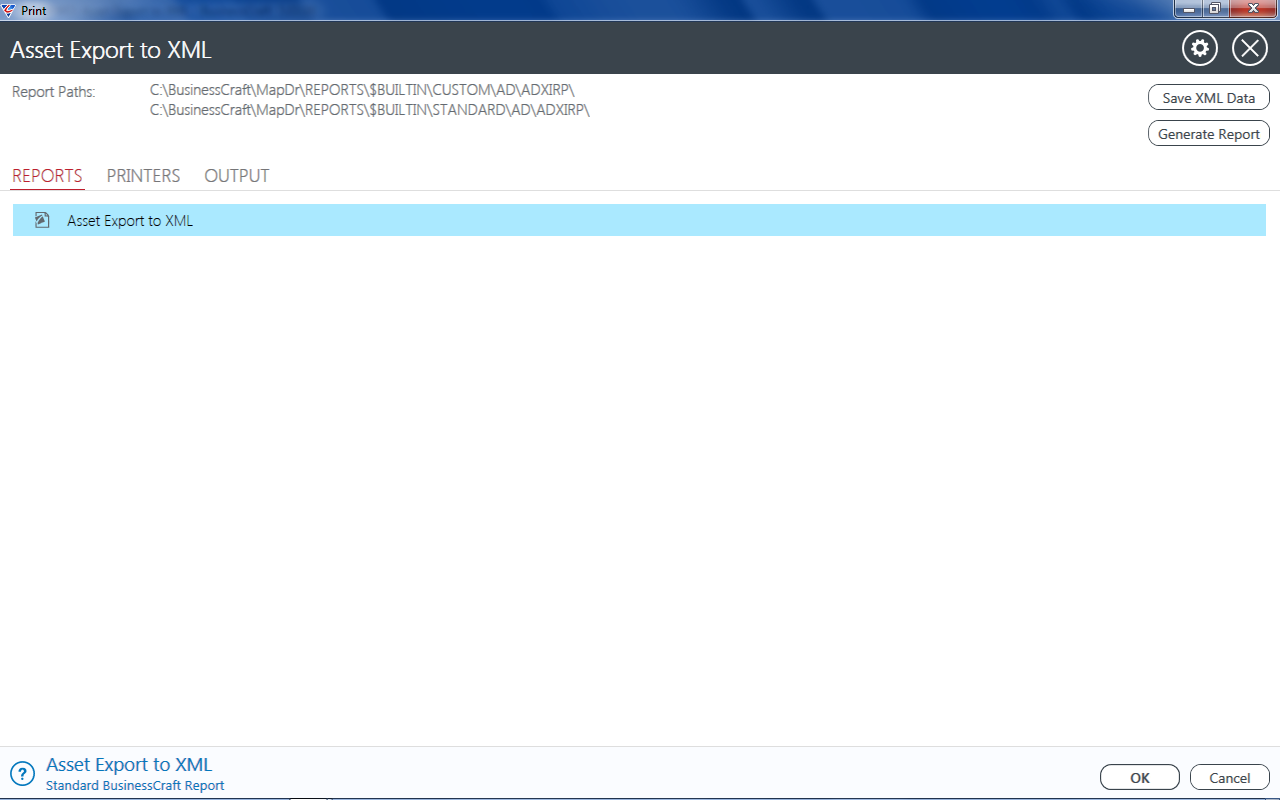This screenshot has width=1280, height=800.
Task: Minimize the Print window
Action: (x=1187, y=8)
